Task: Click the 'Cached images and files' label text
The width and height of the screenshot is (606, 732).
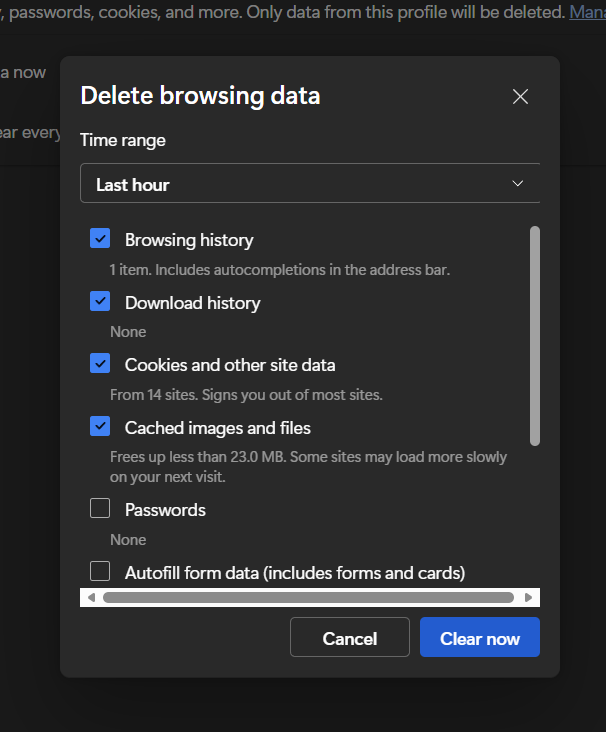Action: click(x=217, y=428)
